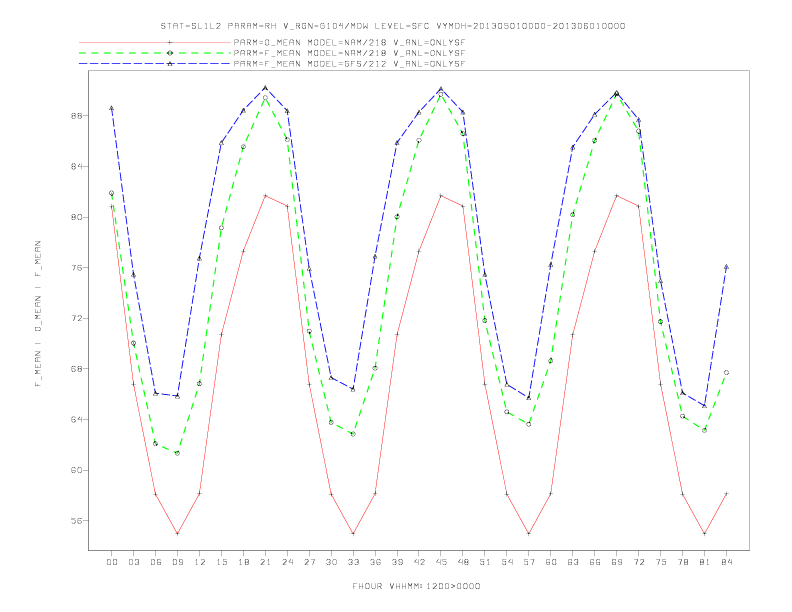This screenshot has width=792, height=612.
Task: Click x-axis tick label 03
Action: pos(133,562)
